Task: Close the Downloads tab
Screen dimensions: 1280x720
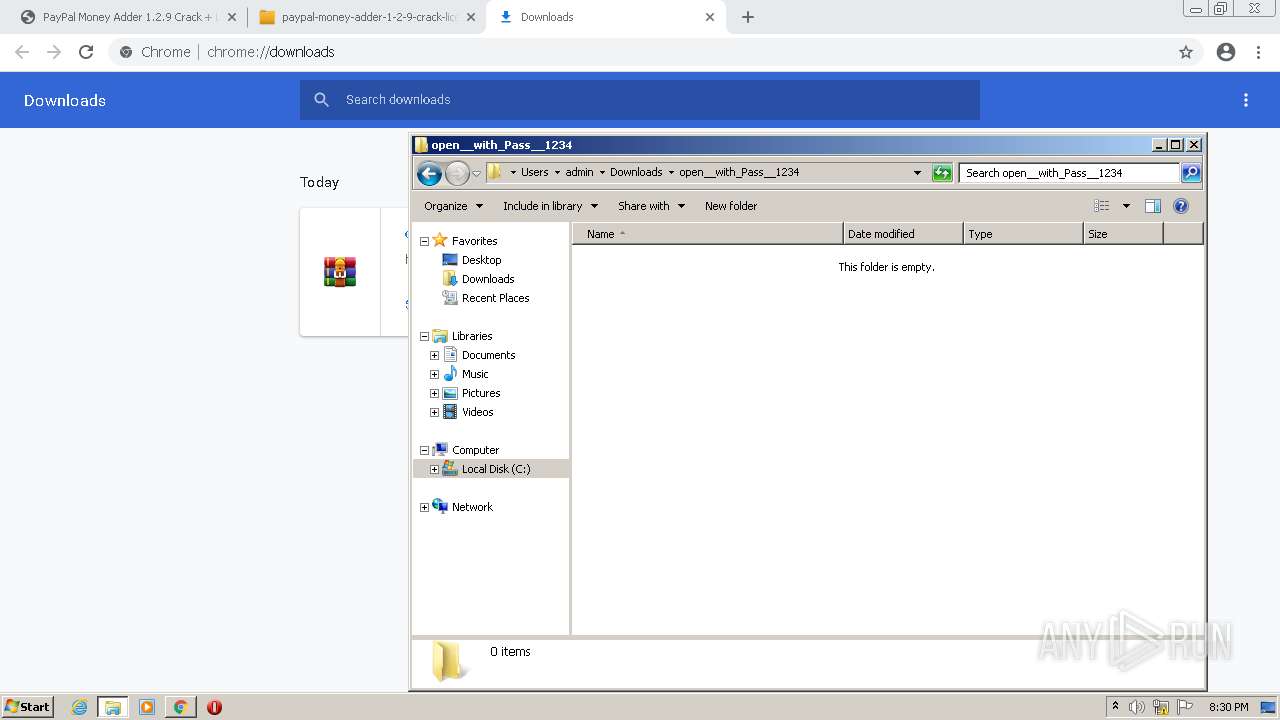Action: 710,17
